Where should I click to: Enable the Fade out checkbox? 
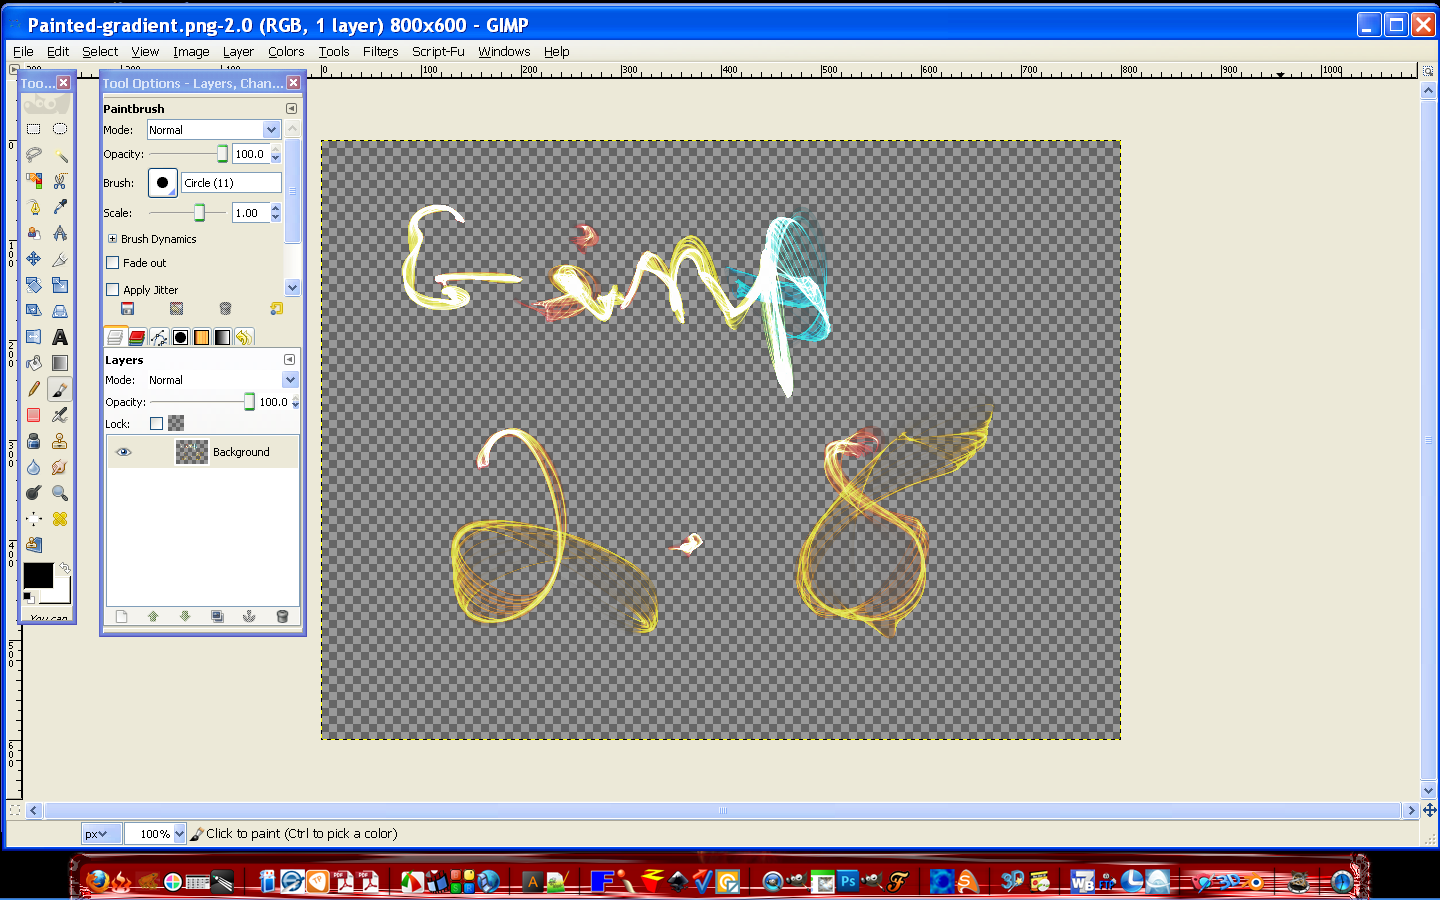[113, 263]
